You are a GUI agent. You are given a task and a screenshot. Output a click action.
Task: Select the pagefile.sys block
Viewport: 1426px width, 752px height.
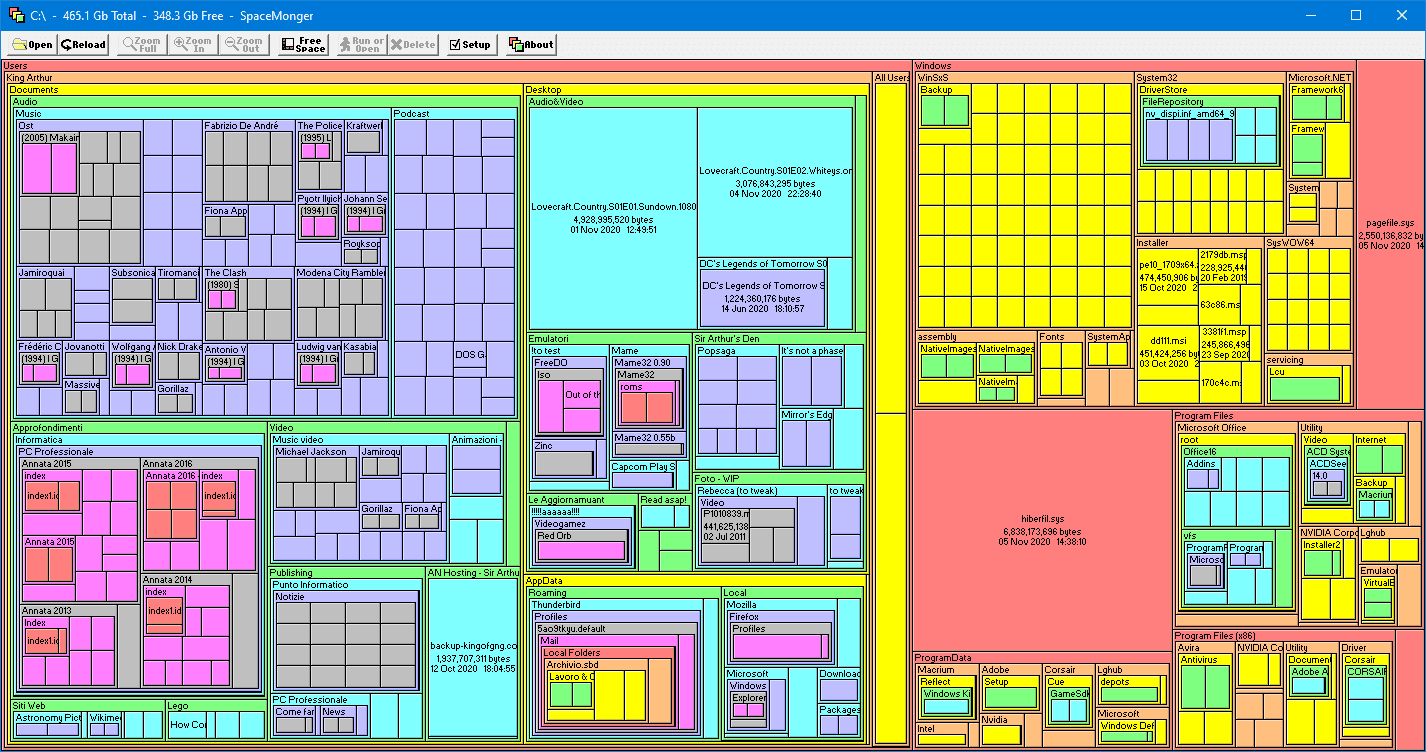tap(1390, 233)
